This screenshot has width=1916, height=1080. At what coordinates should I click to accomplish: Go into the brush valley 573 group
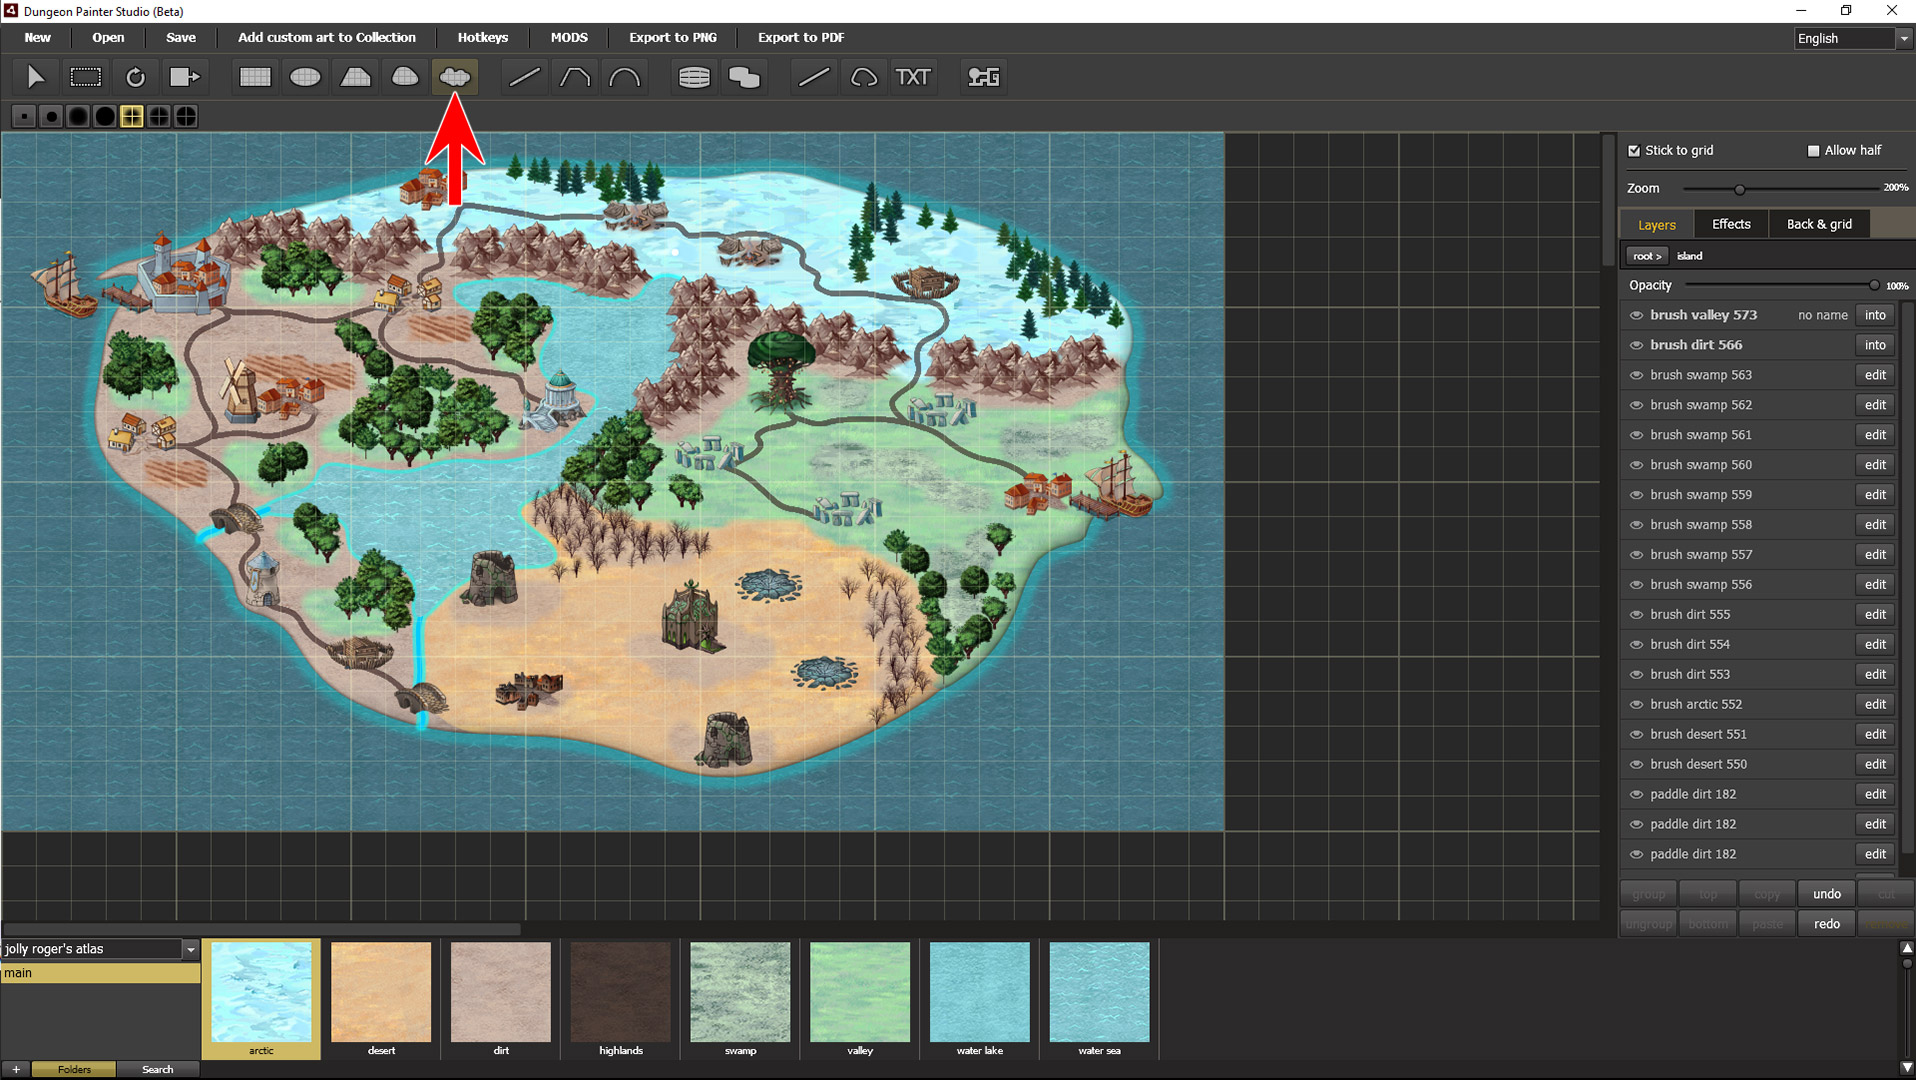1875,315
